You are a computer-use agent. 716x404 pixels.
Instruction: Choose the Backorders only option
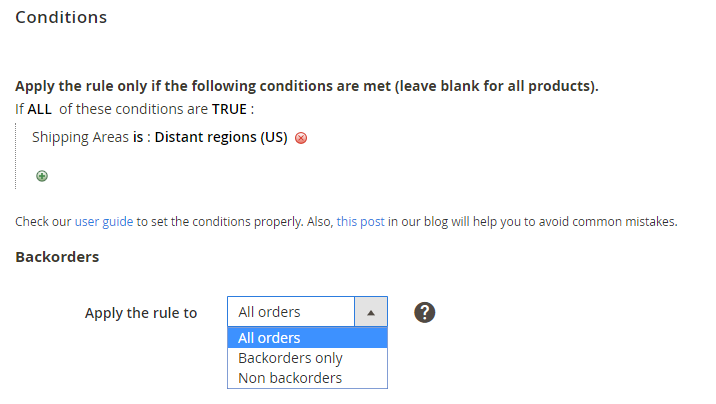coord(290,358)
